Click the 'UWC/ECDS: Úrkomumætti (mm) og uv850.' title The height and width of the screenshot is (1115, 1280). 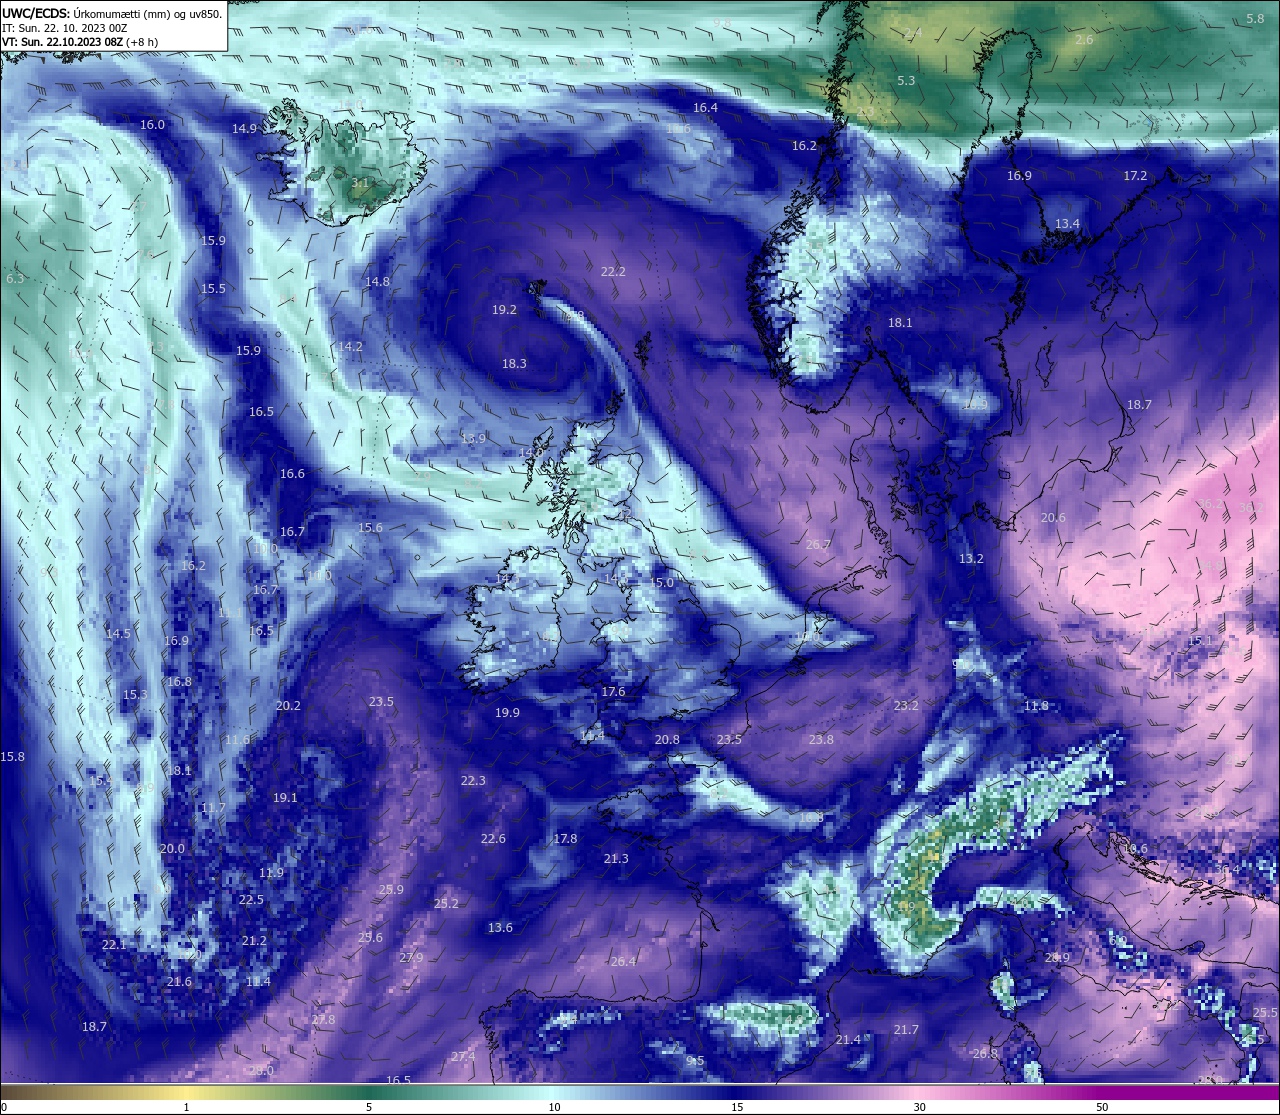[112, 14]
